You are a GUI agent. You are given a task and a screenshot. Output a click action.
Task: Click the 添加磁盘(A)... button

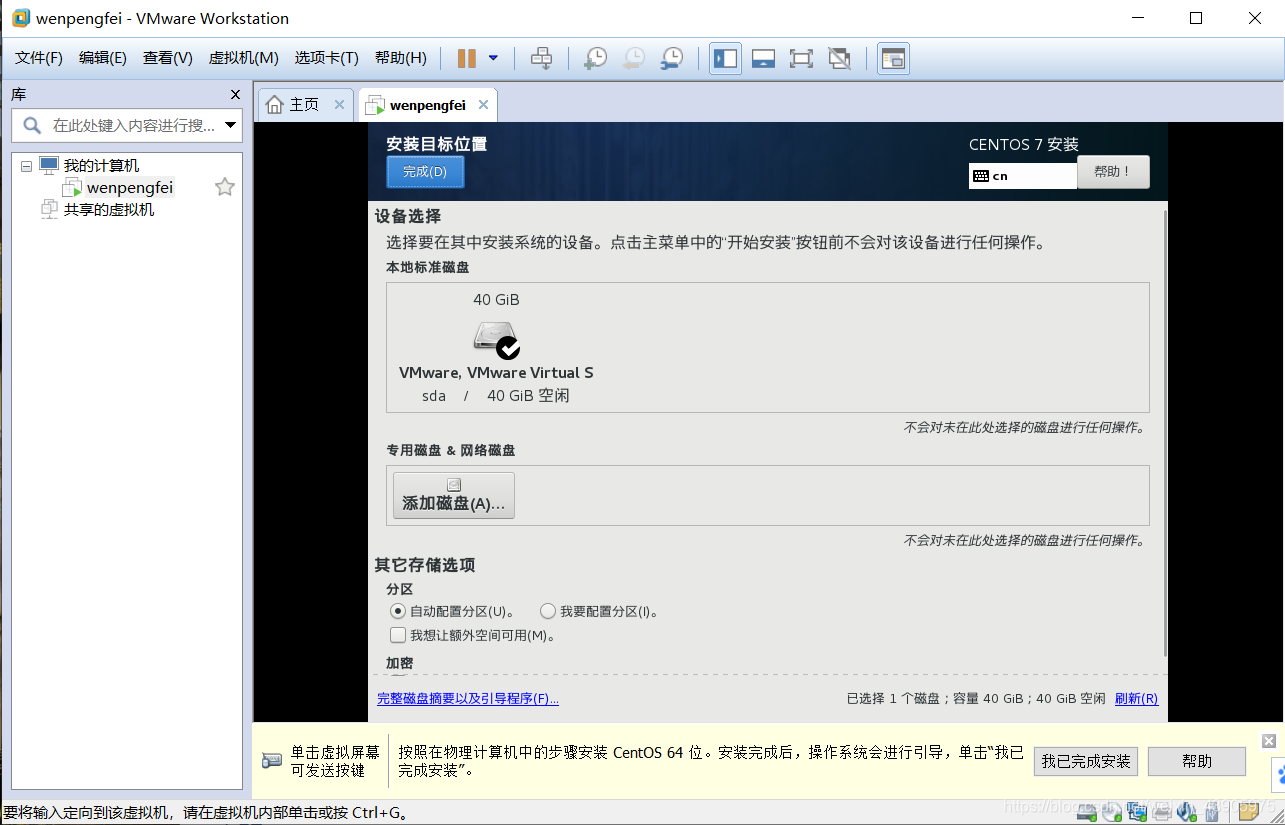click(x=454, y=496)
